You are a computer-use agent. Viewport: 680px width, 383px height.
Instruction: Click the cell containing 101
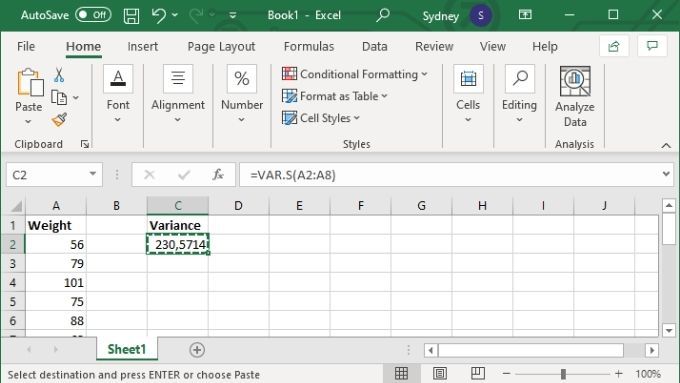point(56,283)
